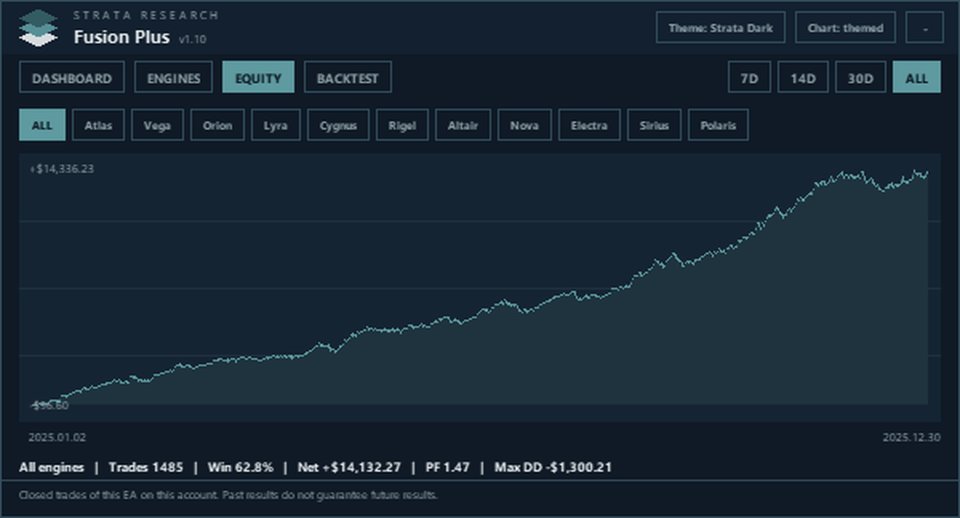Viewport: 960px width, 518px height.
Task: Open the BACKTEST tab
Action: tap(347, 77)
